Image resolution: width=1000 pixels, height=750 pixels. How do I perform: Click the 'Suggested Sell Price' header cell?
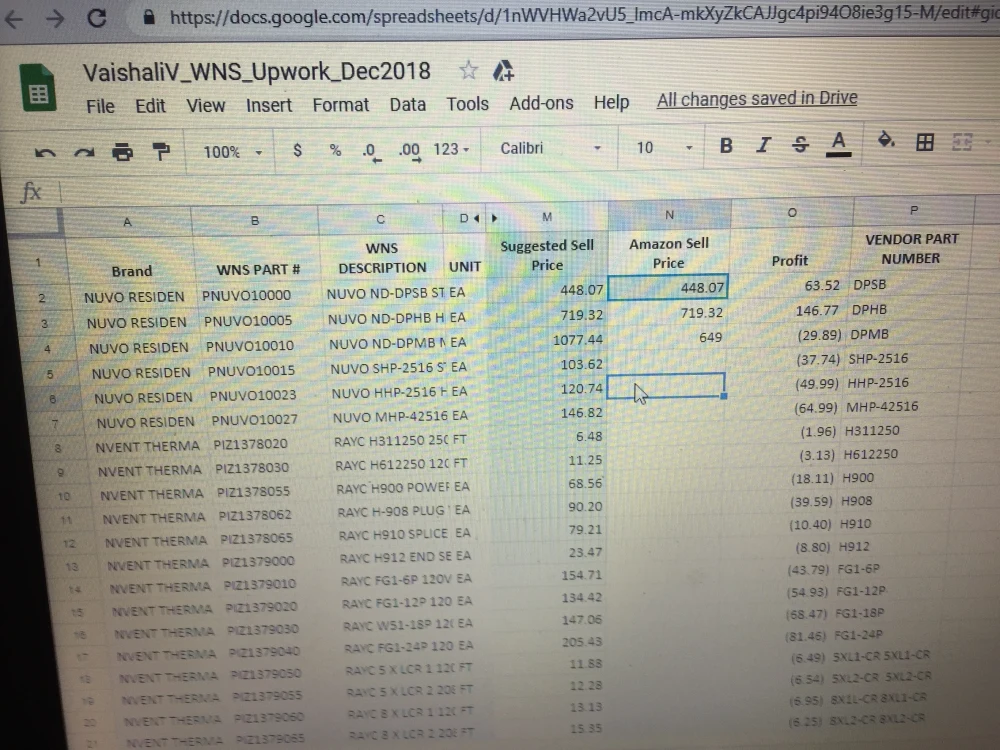click(x=547, y=255)
